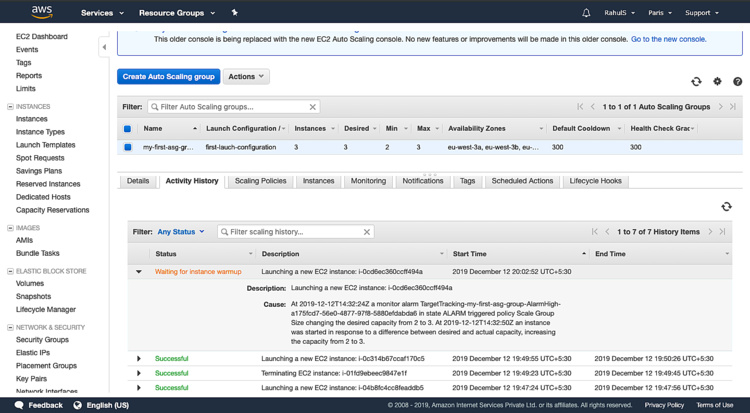Uncheck the my-first-asg-group row checkbox
This screenshot has width=750, height=413.
pos(127,147)
